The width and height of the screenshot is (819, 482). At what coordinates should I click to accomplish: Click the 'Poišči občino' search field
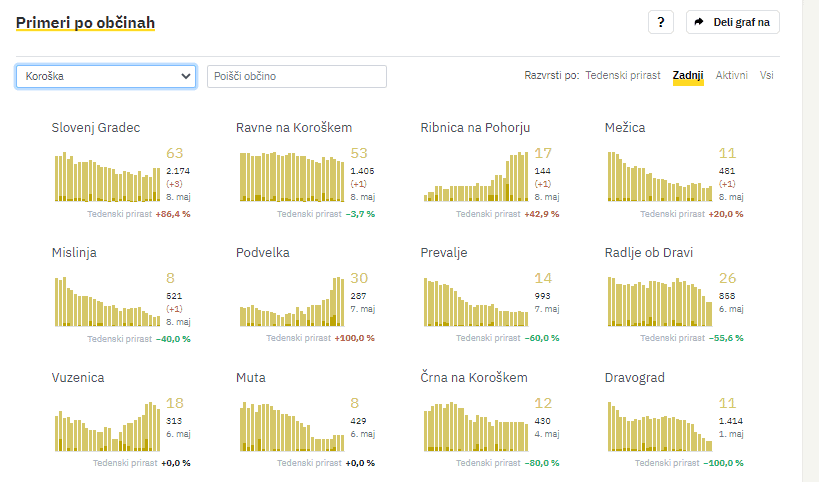pos(296,76)
